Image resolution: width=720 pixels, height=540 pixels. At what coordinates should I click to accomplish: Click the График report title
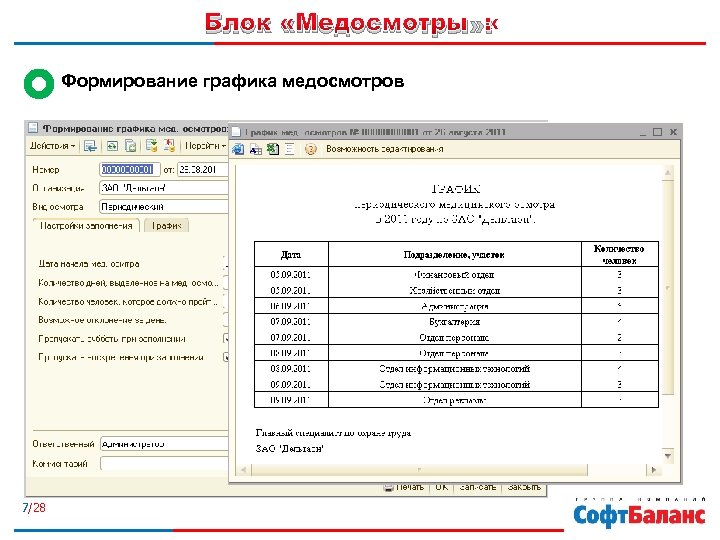click(x=456, y=188)
